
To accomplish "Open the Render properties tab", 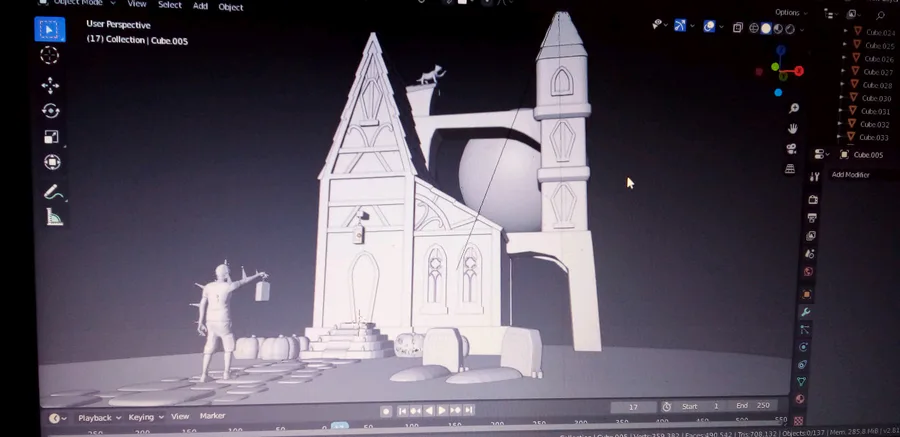I will pos(813,199).
